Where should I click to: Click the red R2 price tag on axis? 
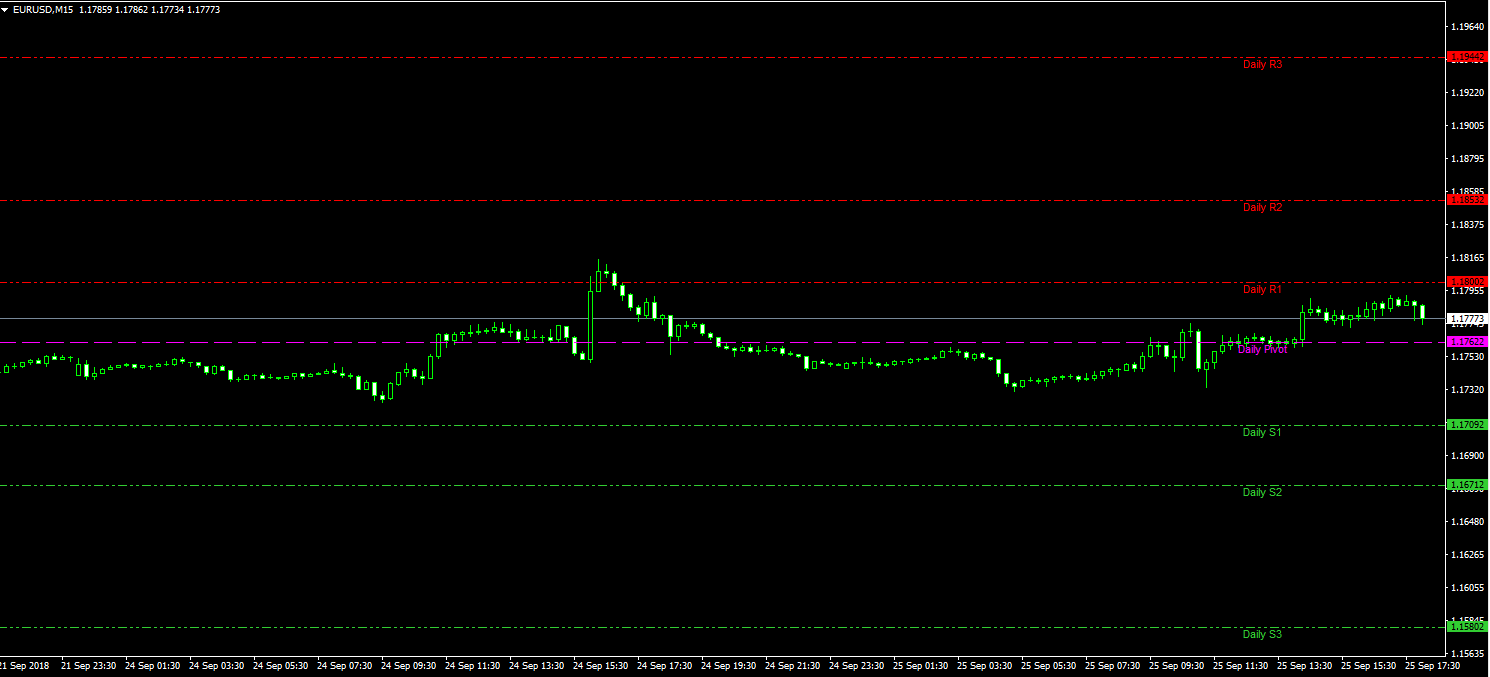point(1467,200)
